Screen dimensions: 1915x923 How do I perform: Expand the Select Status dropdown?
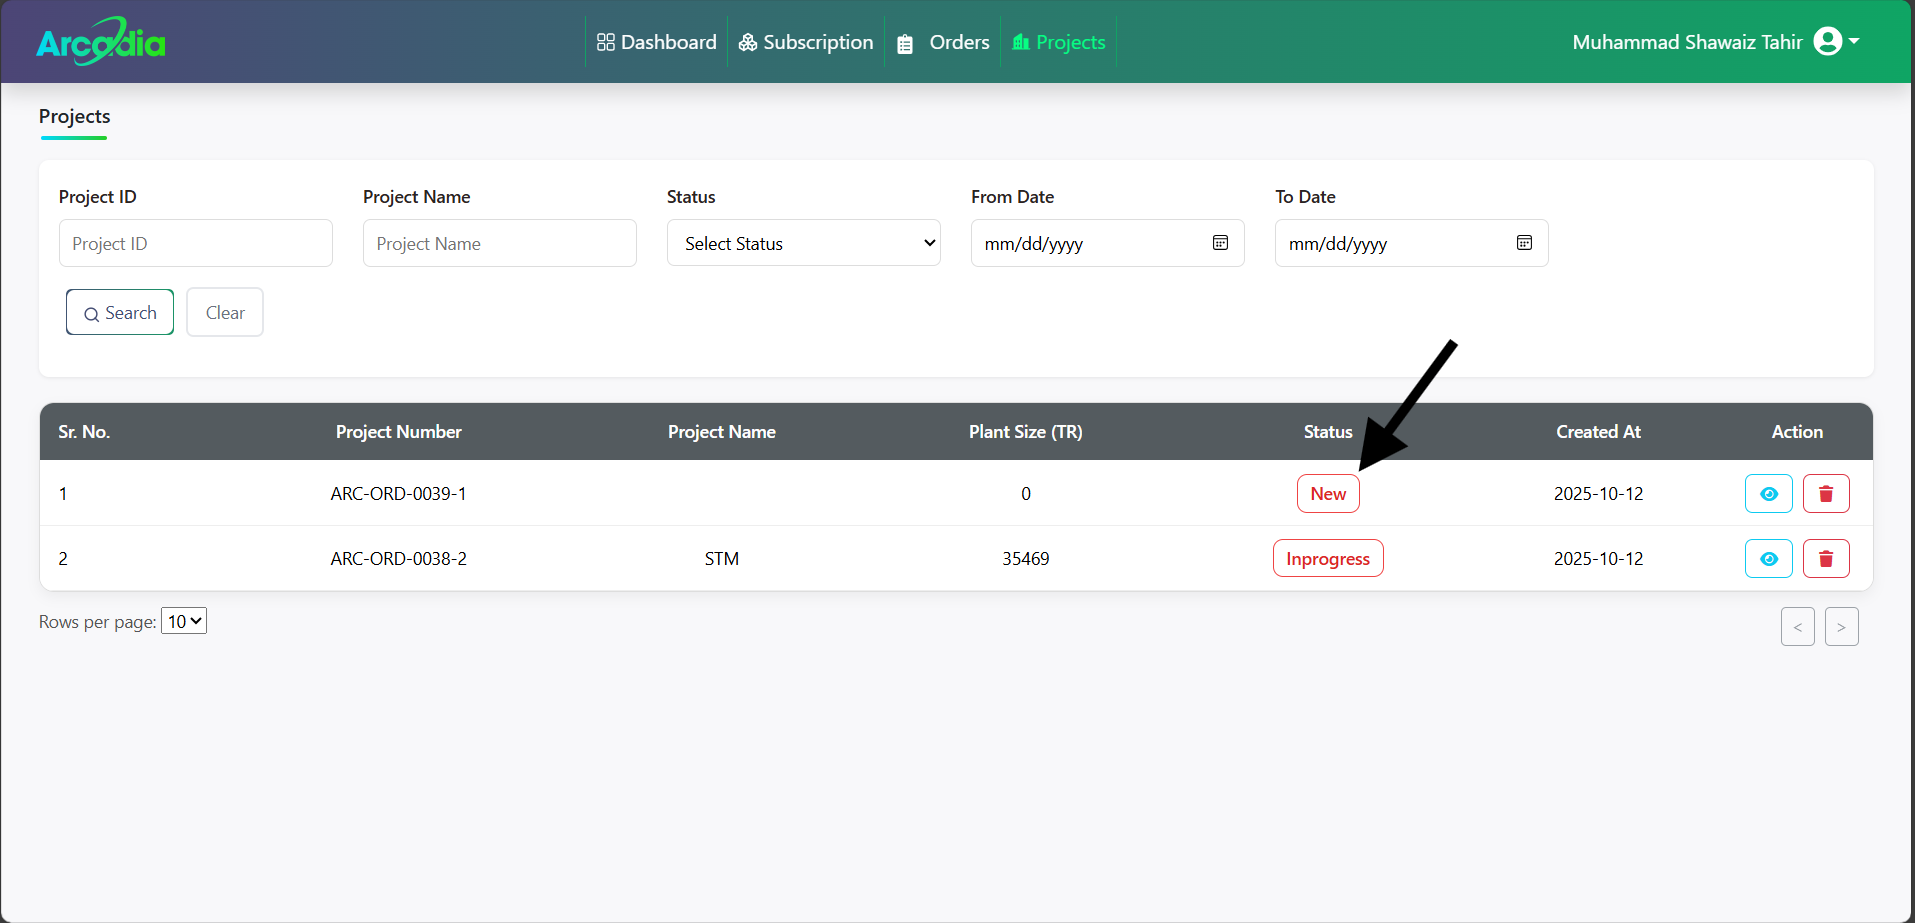803,243
